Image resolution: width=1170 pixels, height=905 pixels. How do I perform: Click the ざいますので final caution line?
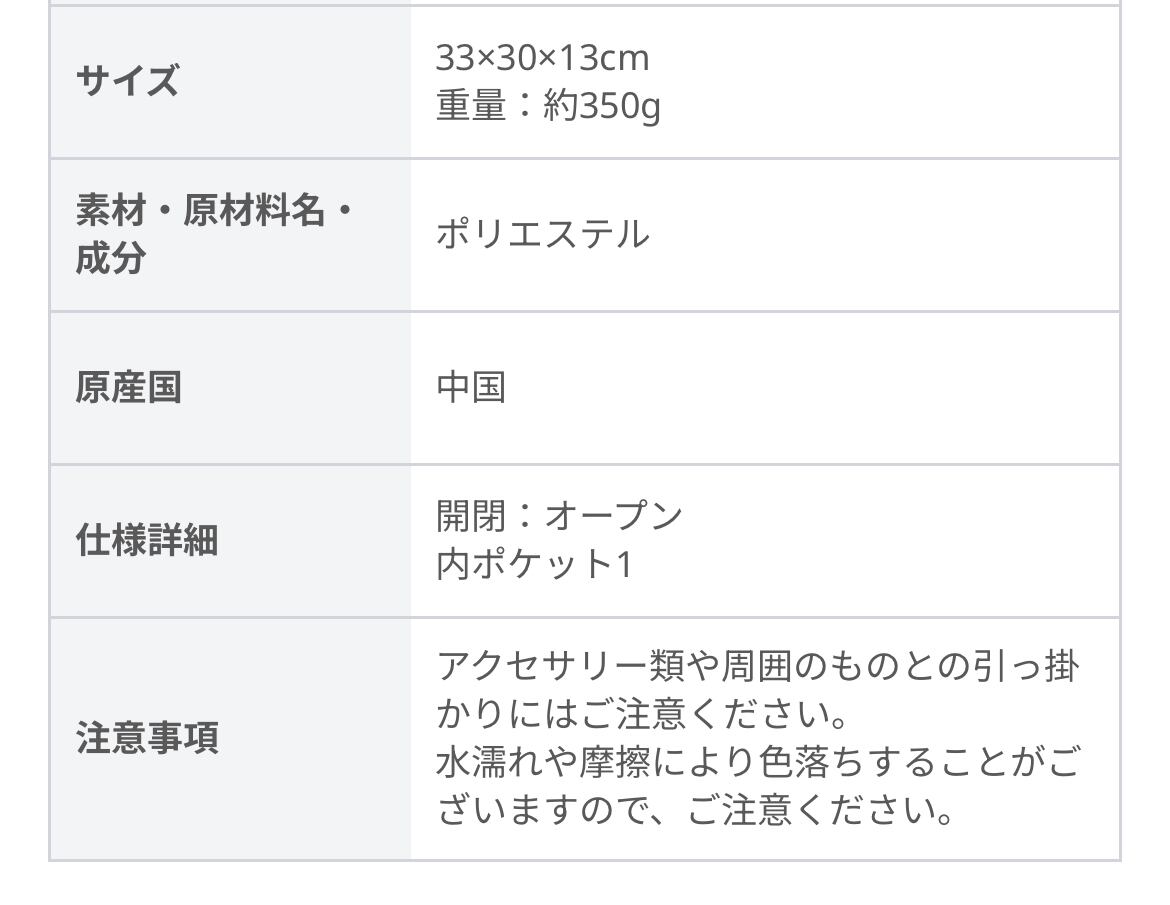point(692,811)
